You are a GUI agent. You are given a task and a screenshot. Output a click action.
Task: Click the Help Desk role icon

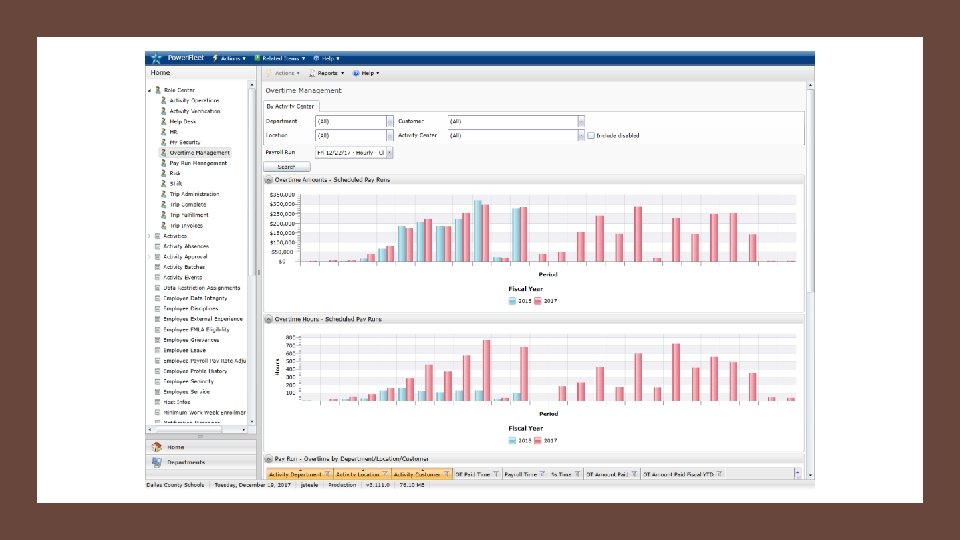[163, 121]
